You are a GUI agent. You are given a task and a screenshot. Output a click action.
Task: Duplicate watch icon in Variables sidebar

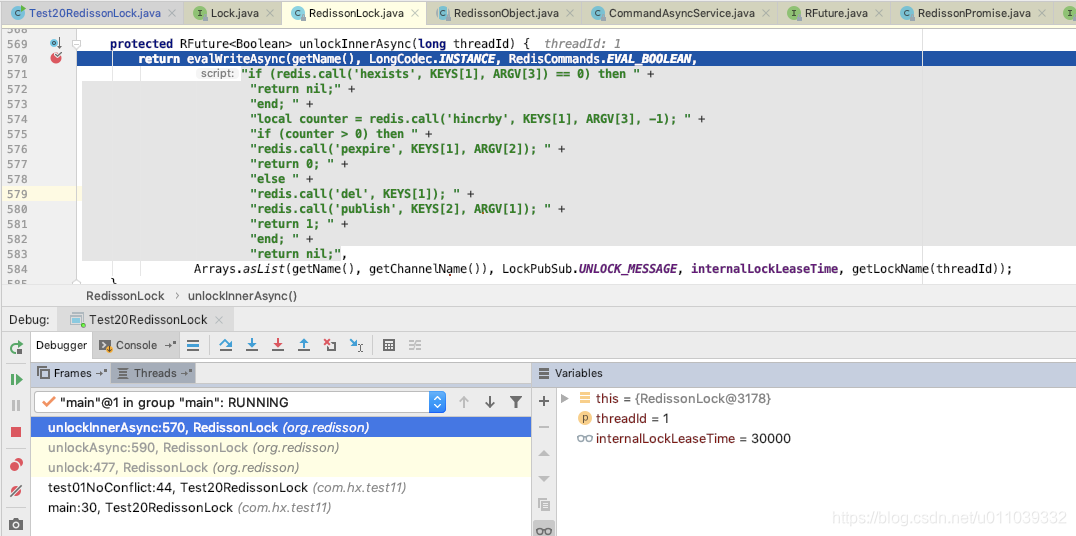(544, 505)
